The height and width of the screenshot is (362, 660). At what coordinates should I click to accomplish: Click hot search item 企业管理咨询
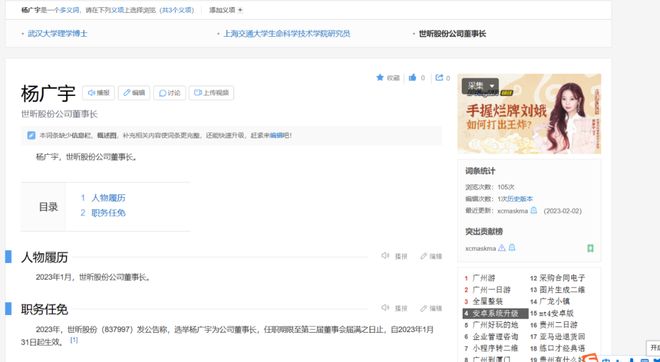pos(495,337)
